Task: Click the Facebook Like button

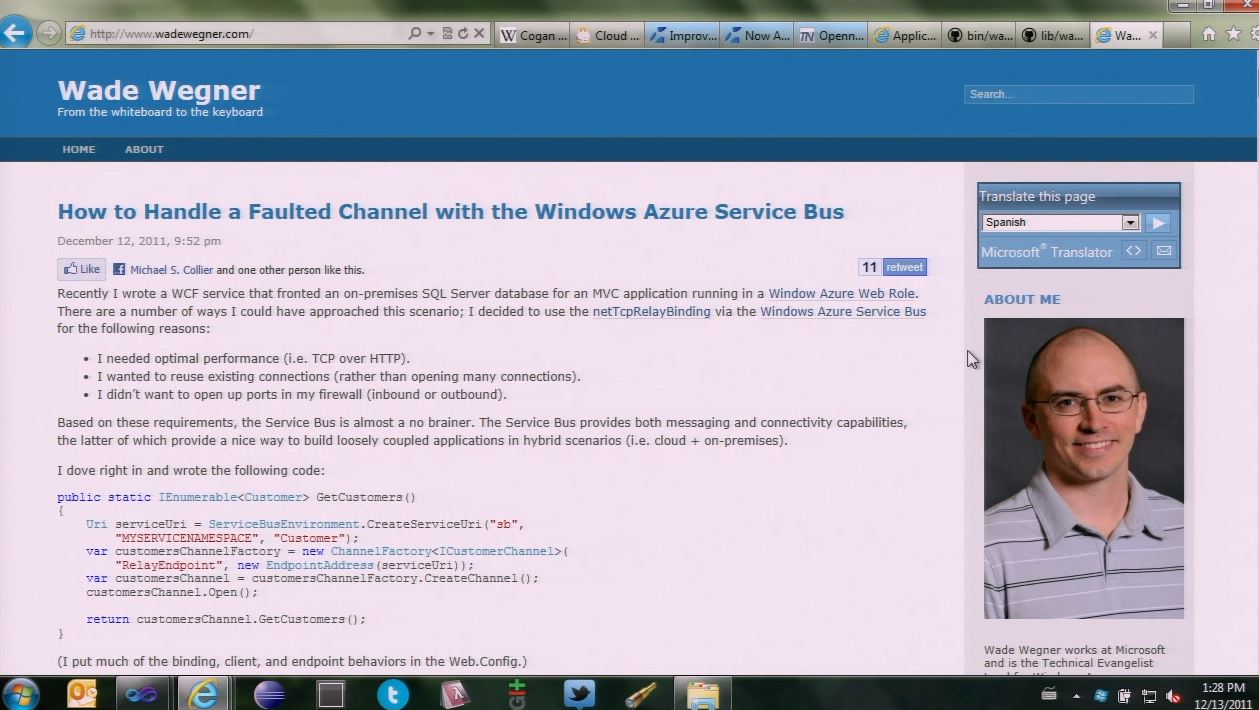Action: pyautogui.click(x=81, y=269)
